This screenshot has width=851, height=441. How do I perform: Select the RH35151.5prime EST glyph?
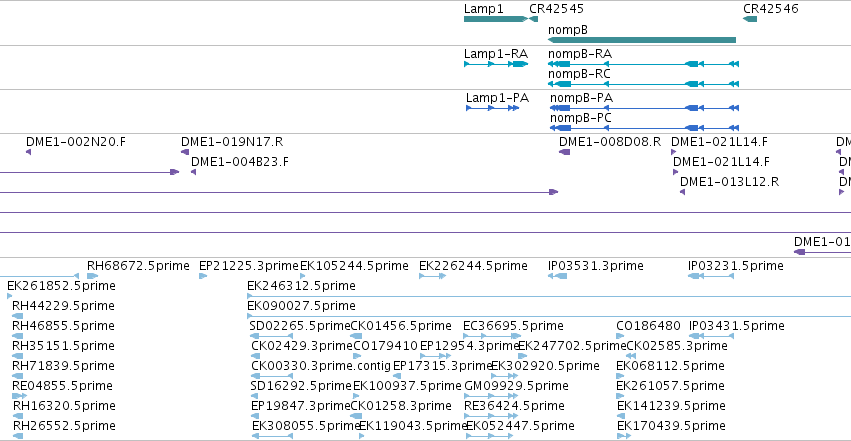pos(17,356)
